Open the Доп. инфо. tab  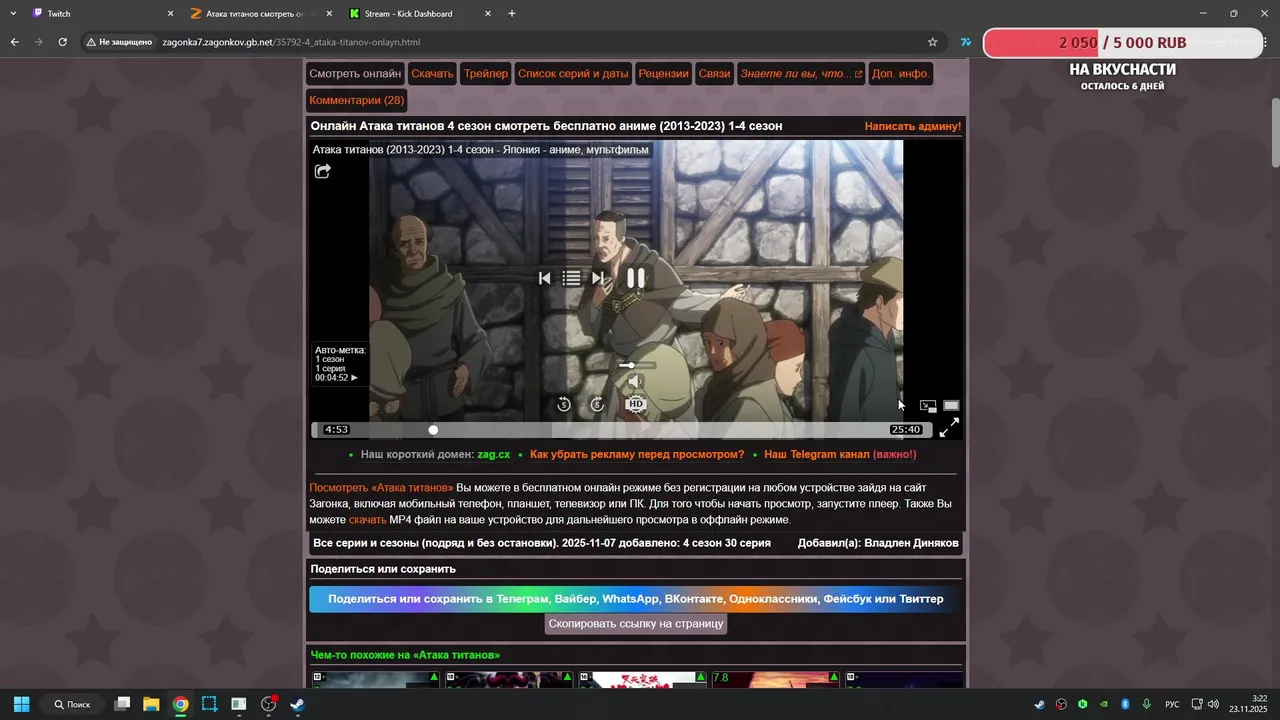901,74
